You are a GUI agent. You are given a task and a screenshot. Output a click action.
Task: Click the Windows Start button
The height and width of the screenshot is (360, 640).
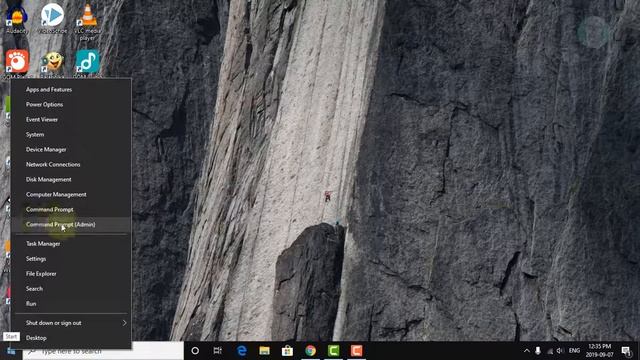[11, 351]
